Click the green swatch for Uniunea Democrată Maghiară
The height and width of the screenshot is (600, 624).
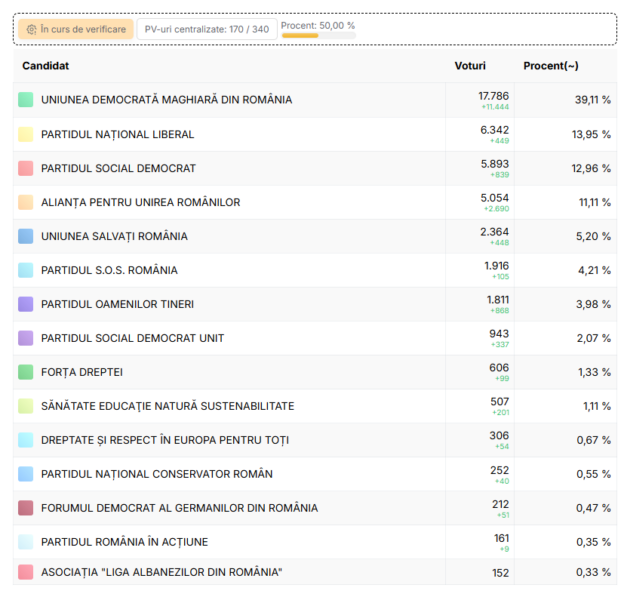26,100
